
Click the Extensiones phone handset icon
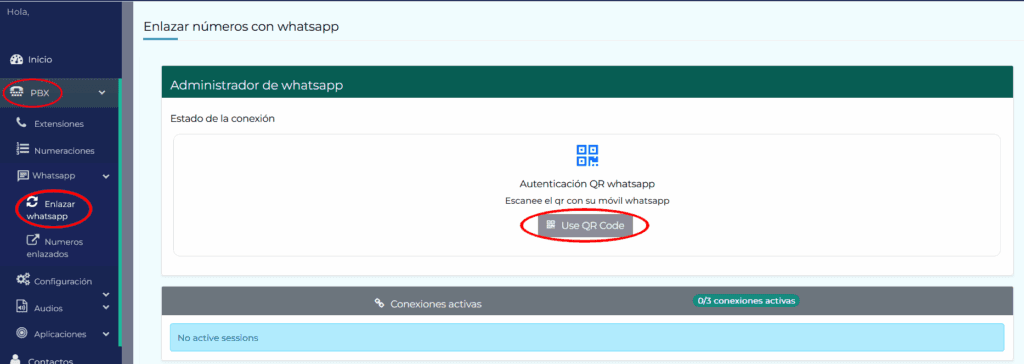coord(22,122)
